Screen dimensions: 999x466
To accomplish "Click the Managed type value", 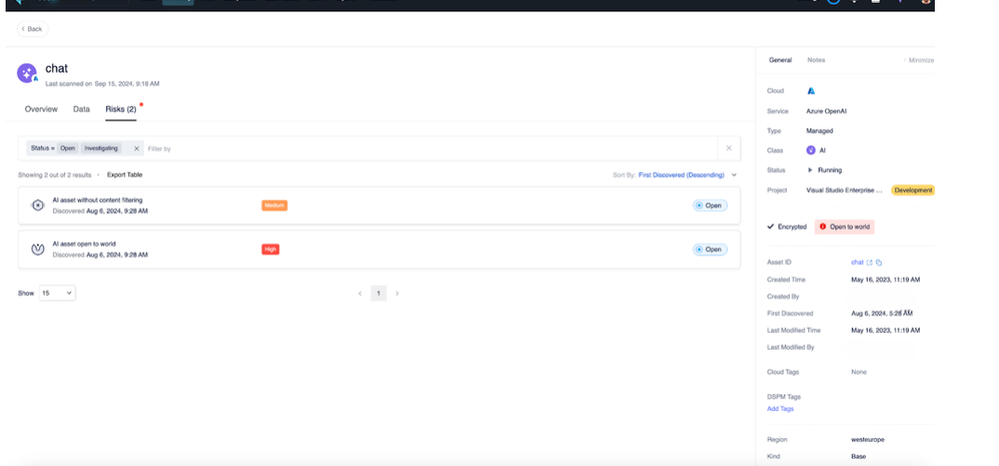I will tap(819, 131).
